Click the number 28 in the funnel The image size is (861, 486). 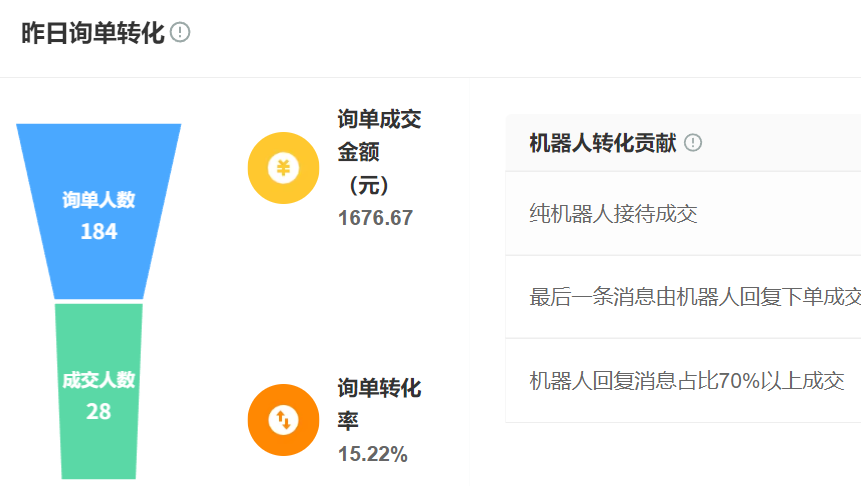(98, 411)
